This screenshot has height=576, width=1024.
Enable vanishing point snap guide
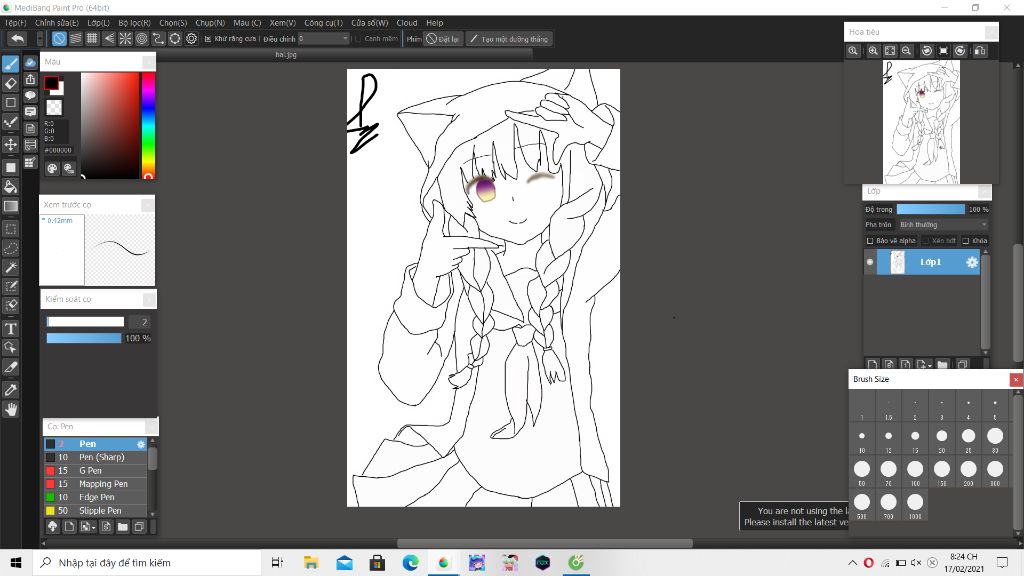108,39
